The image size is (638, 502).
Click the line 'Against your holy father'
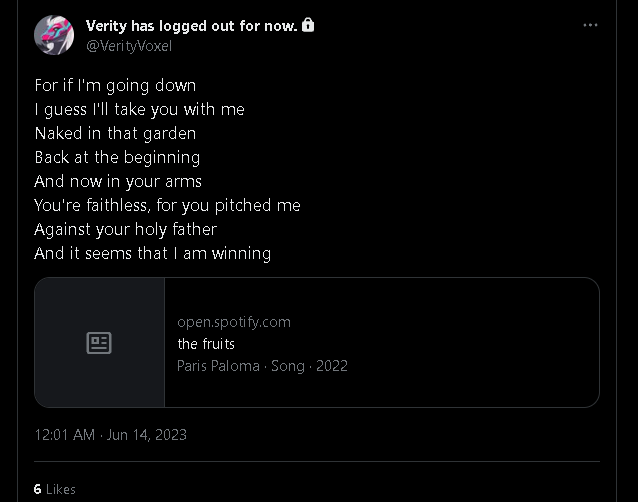126,229
